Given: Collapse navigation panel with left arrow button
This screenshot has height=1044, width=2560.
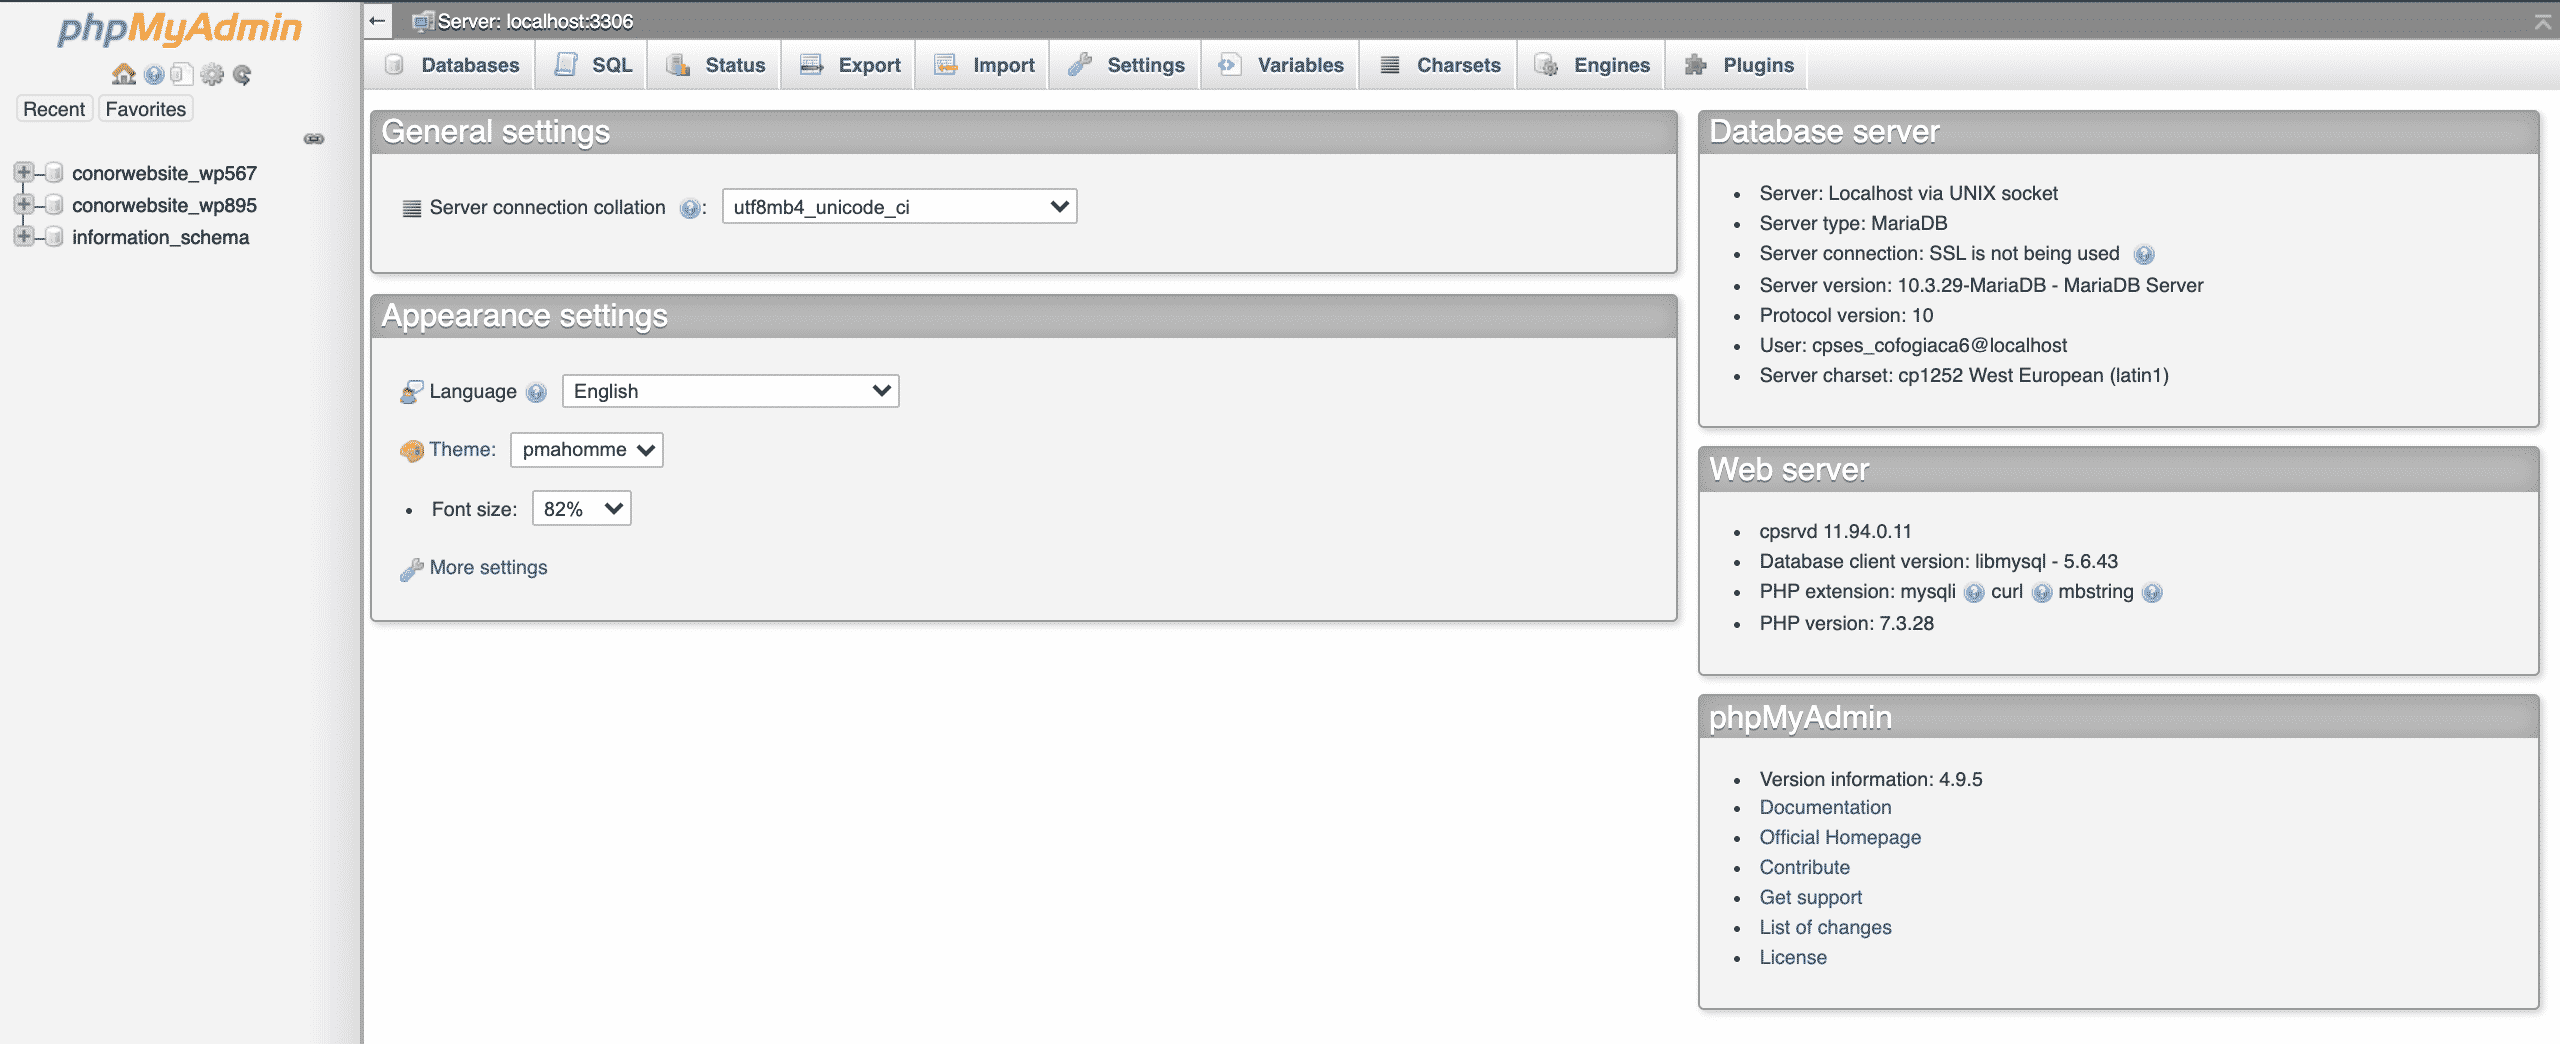Looking at the screenshot, I should (x=377, y=20).
